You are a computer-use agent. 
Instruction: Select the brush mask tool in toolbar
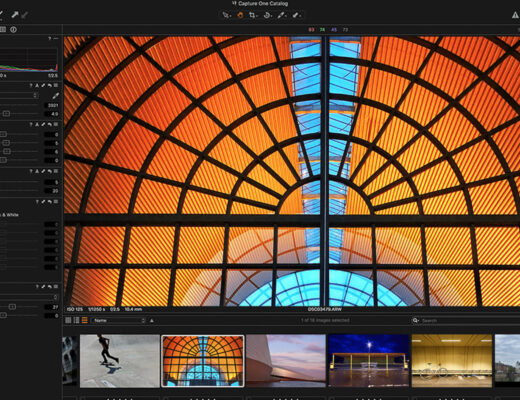pos(296,15)
